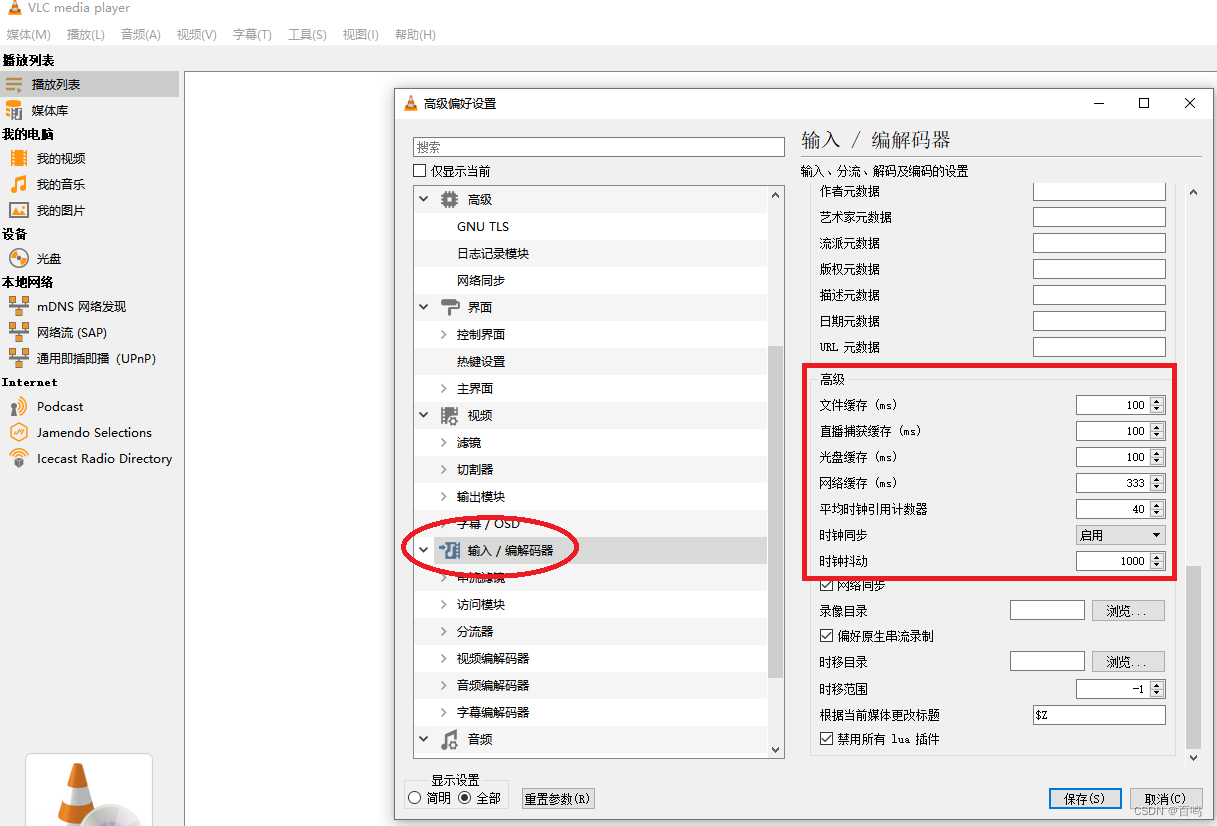
Task: Click the 文件缓存 (ms) value field
Action: coord(1113,405)
